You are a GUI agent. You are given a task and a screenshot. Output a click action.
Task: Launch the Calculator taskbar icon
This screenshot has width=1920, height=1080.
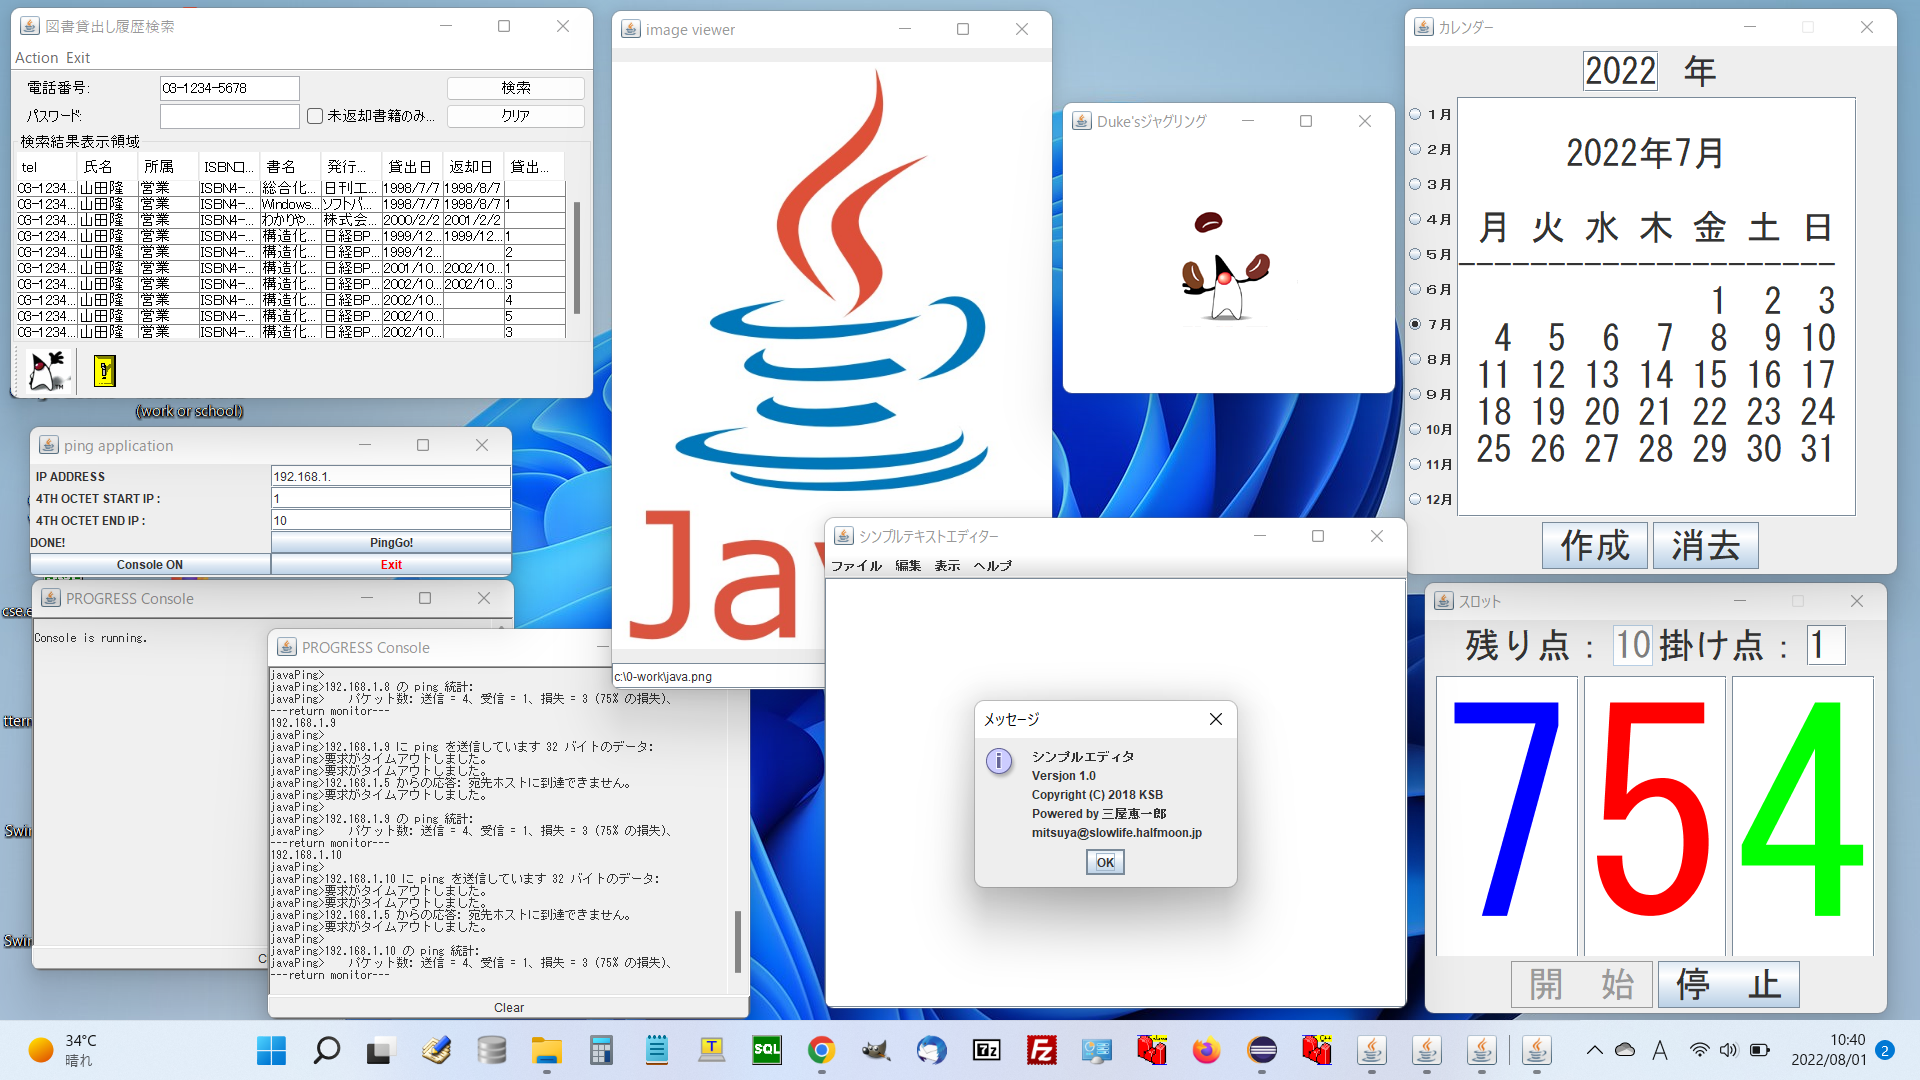pyautogui.click(x=601, y=1050)
